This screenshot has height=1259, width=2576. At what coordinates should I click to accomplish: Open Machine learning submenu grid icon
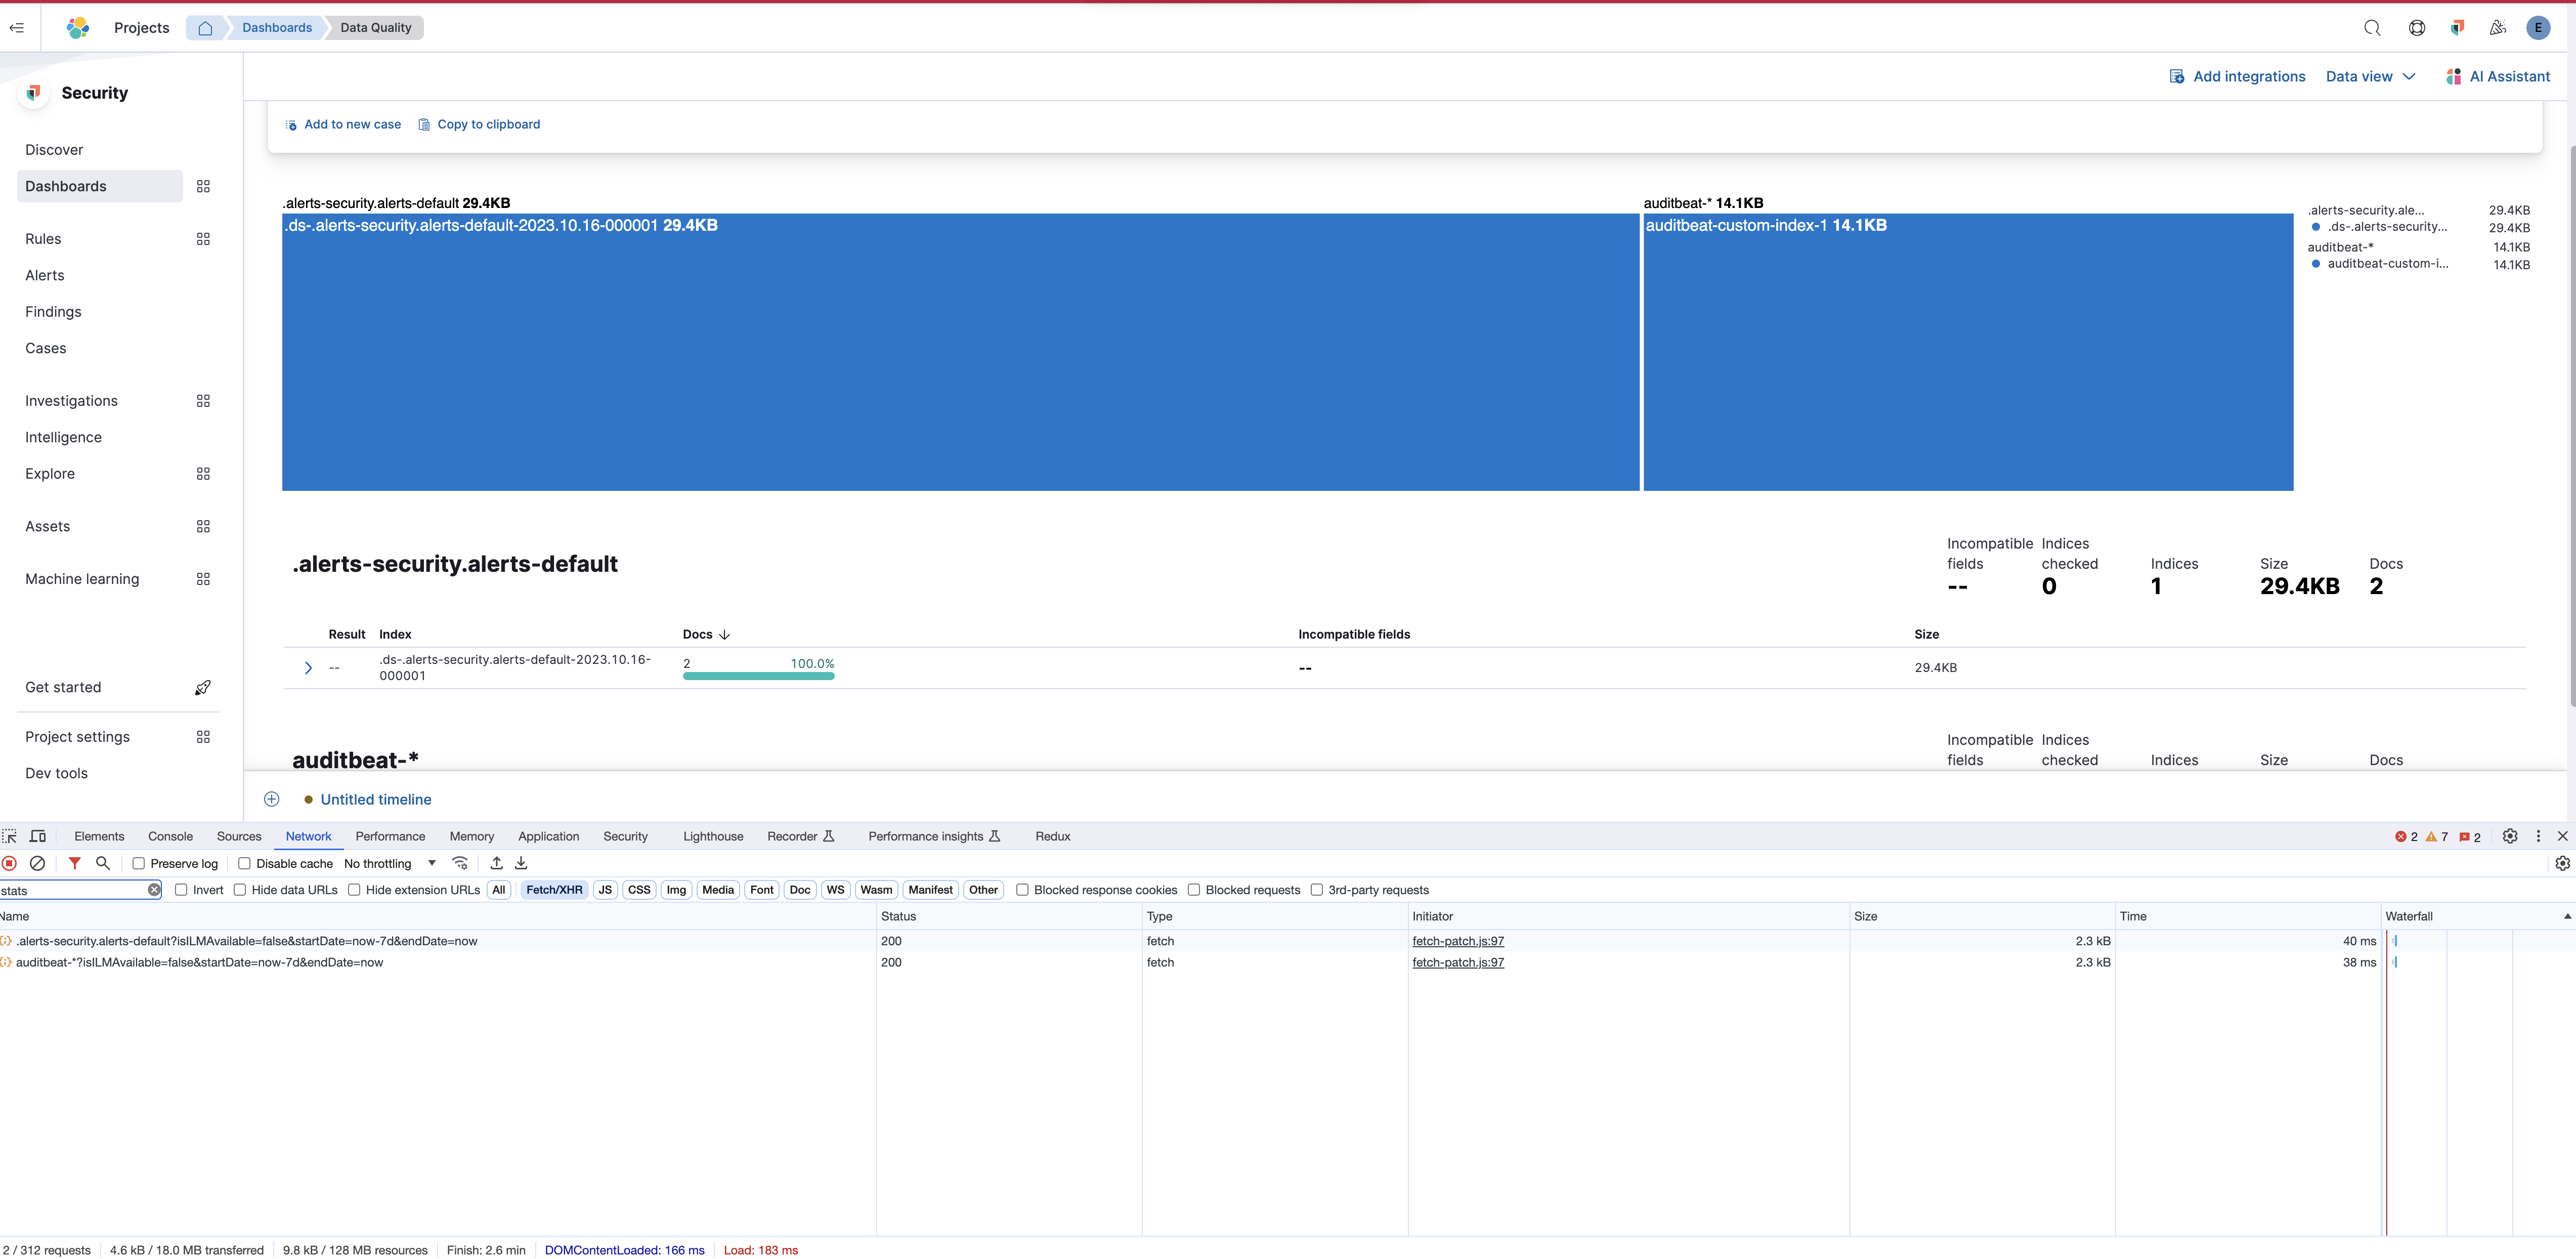(203, 579)
